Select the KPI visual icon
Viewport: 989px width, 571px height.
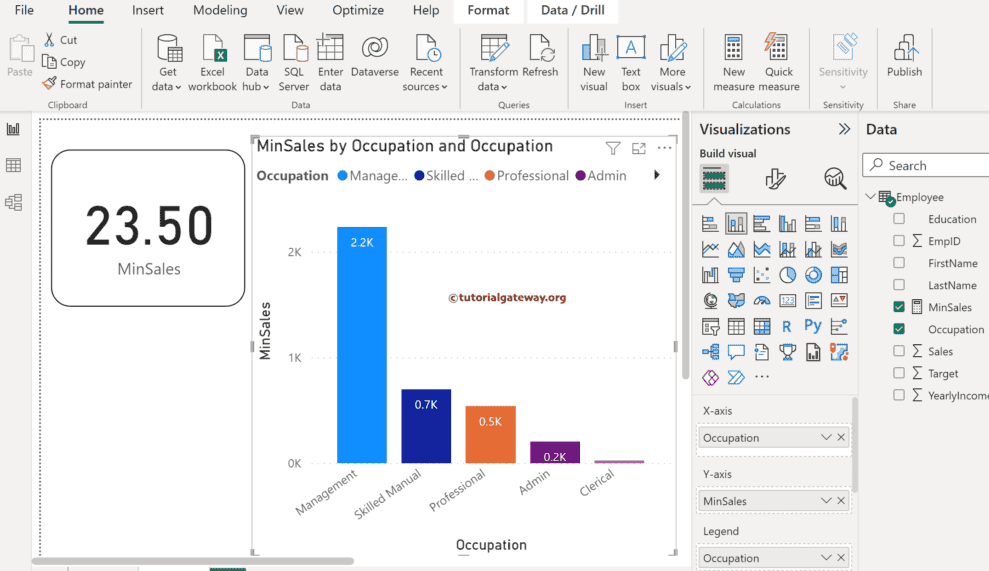point(839,301)
